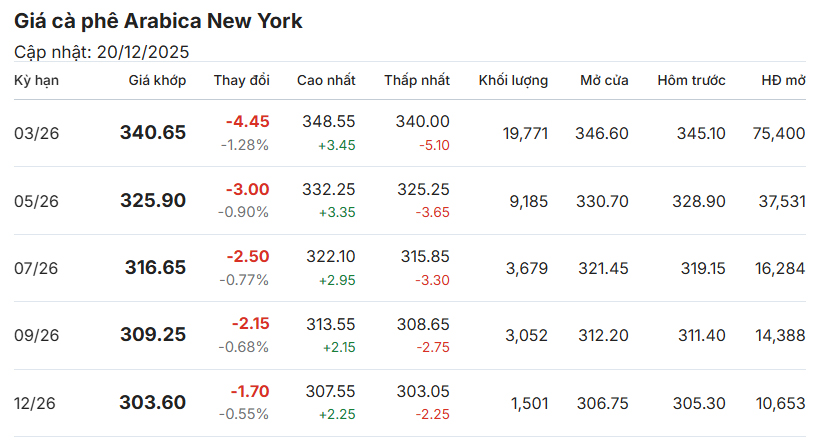Viewport: 825px width, 440px height.
Task: Click 'Giá cà phê Arabica New York' heading
Action: pos(158,21)
